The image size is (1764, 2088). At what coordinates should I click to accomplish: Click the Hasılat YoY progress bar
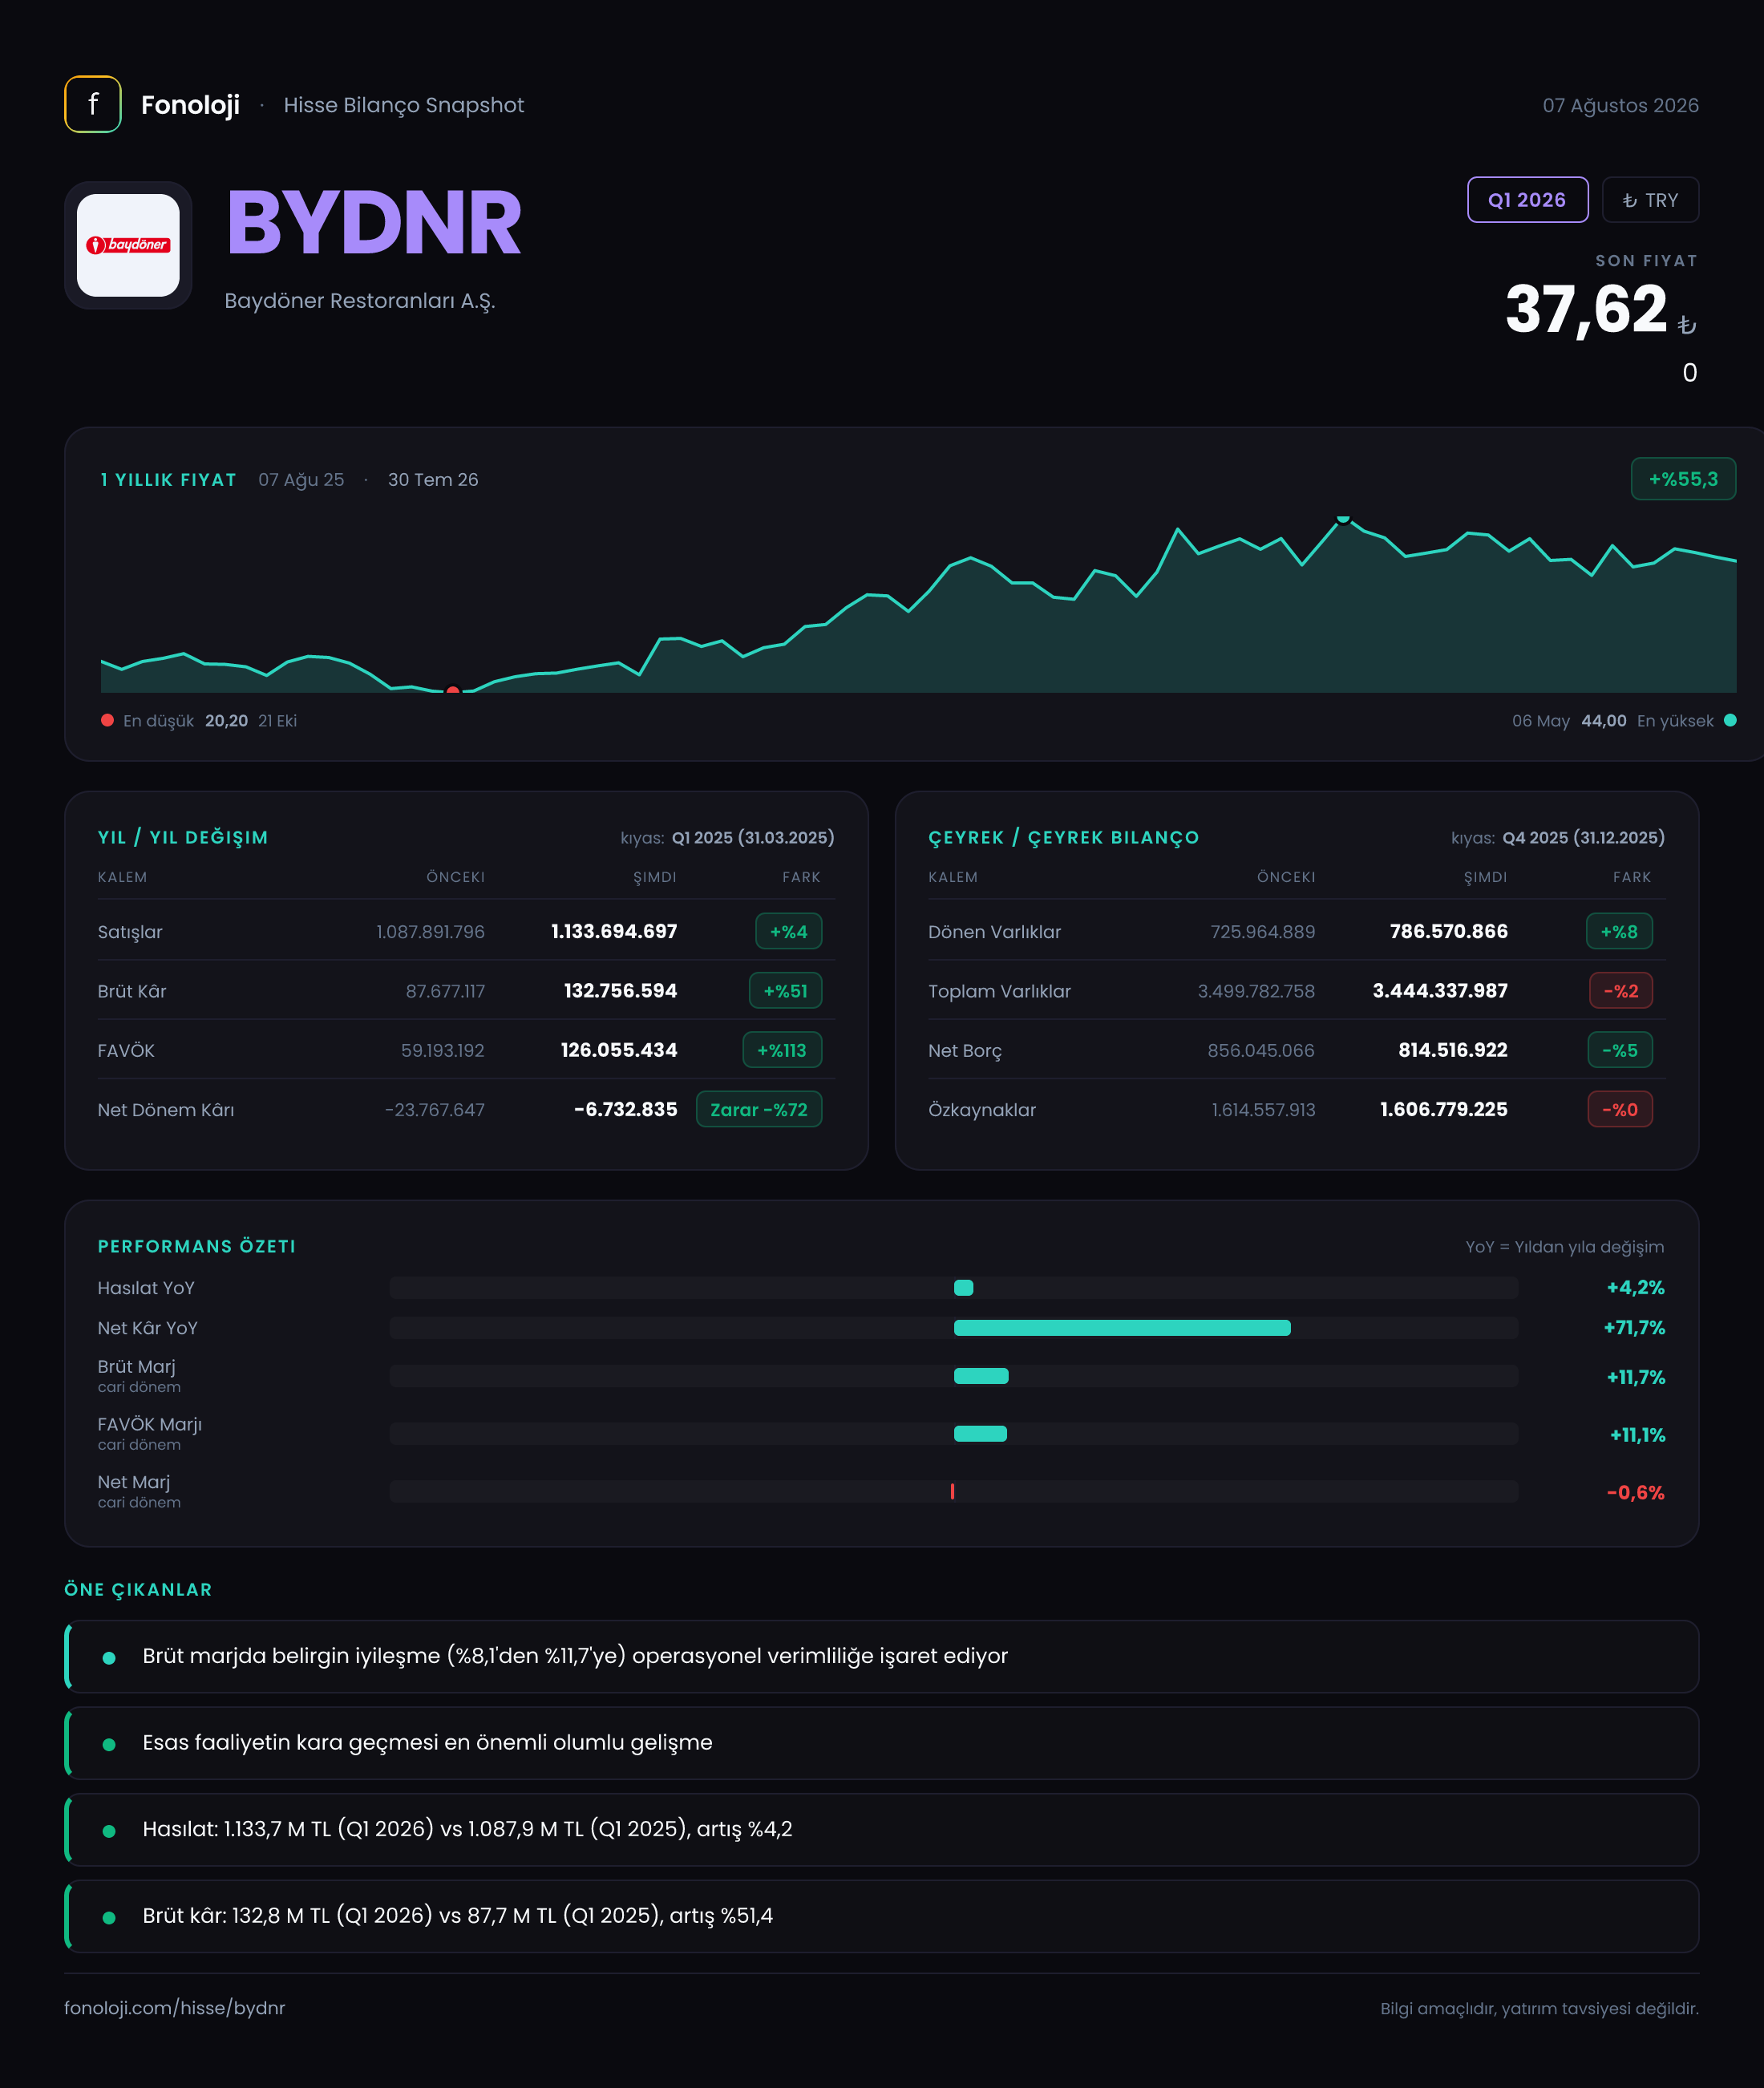pyautogui.click(x=953, y=1288)
